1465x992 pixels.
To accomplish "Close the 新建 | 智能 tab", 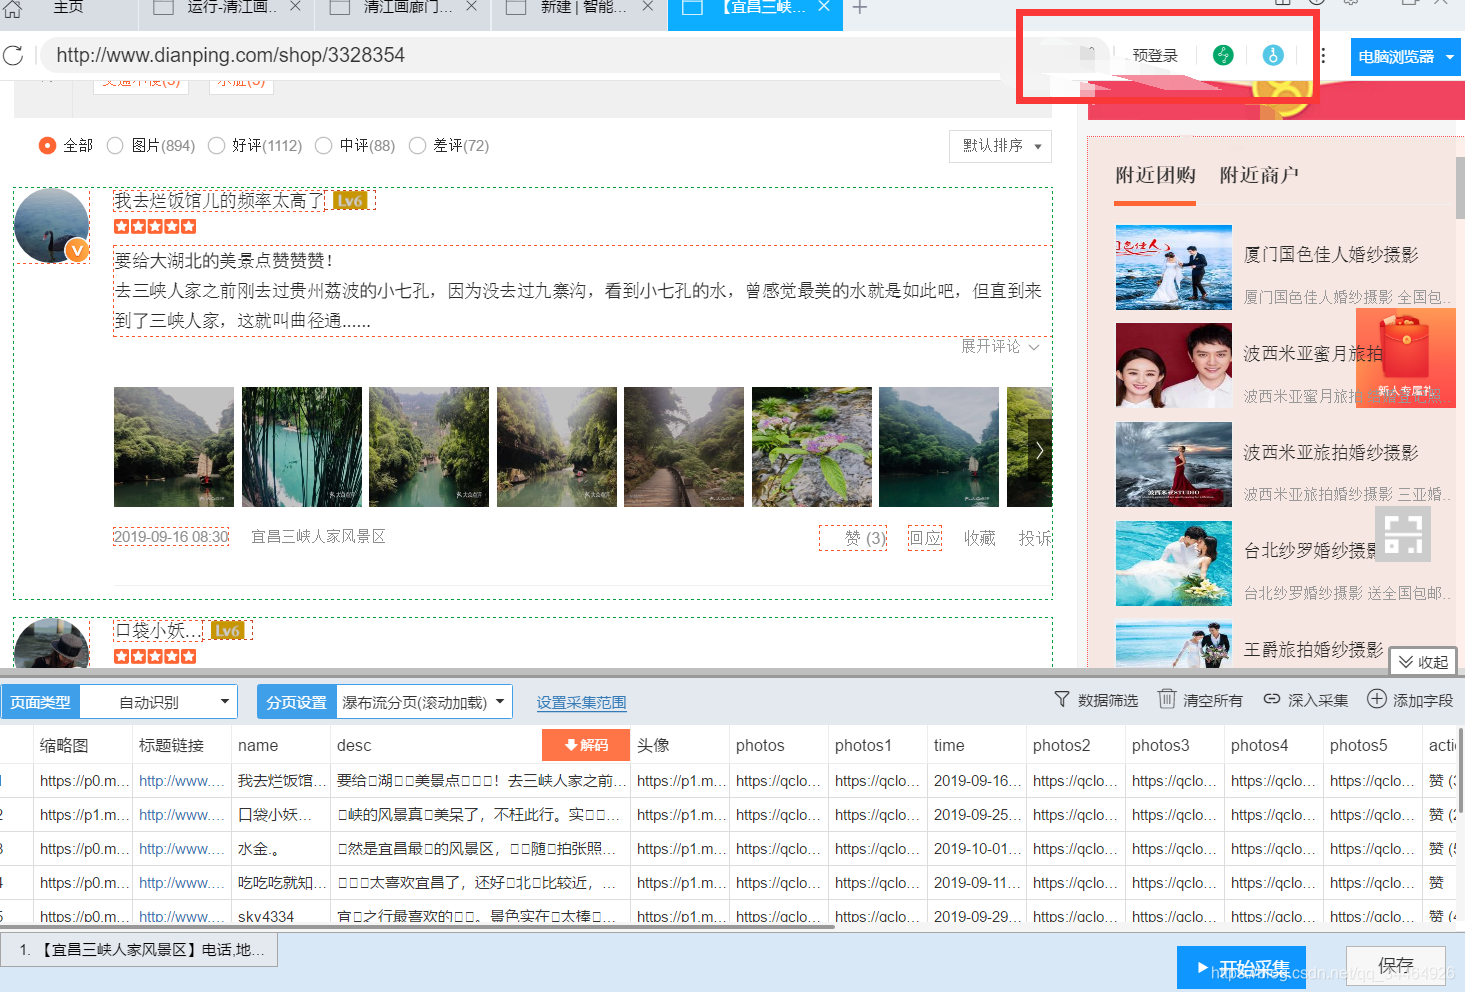I will (648, 7).
